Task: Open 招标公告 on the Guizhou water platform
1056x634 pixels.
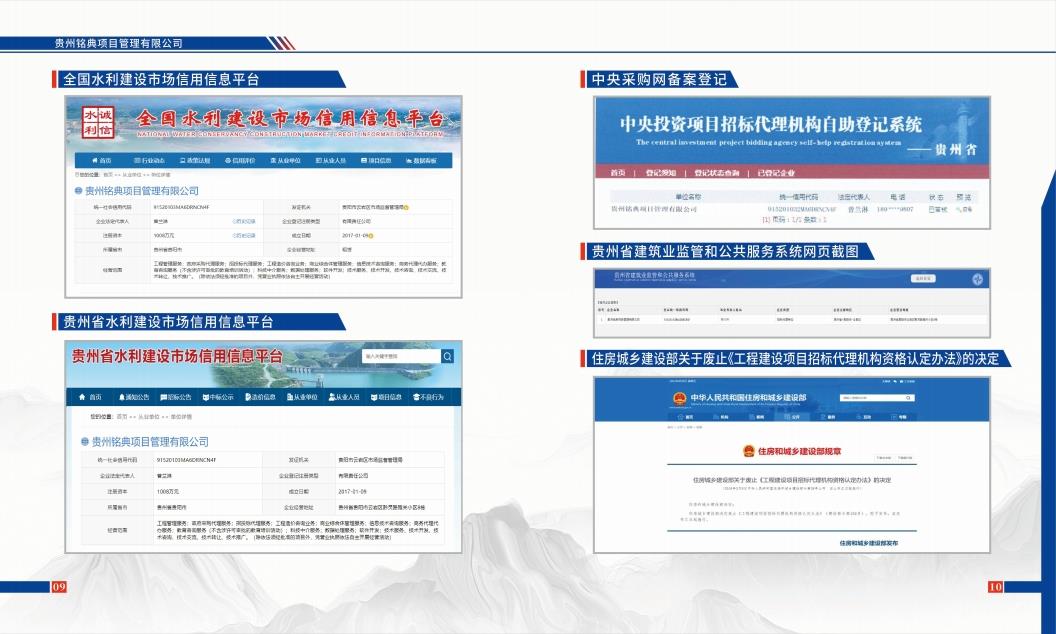Action: point(175,397)
